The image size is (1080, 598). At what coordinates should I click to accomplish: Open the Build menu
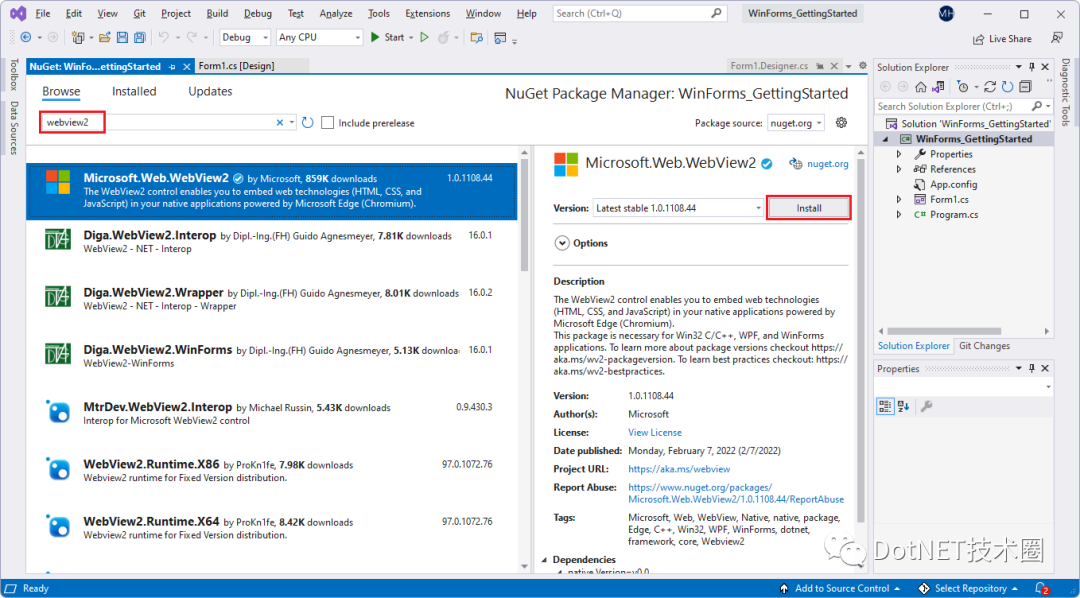click(217, 14)
